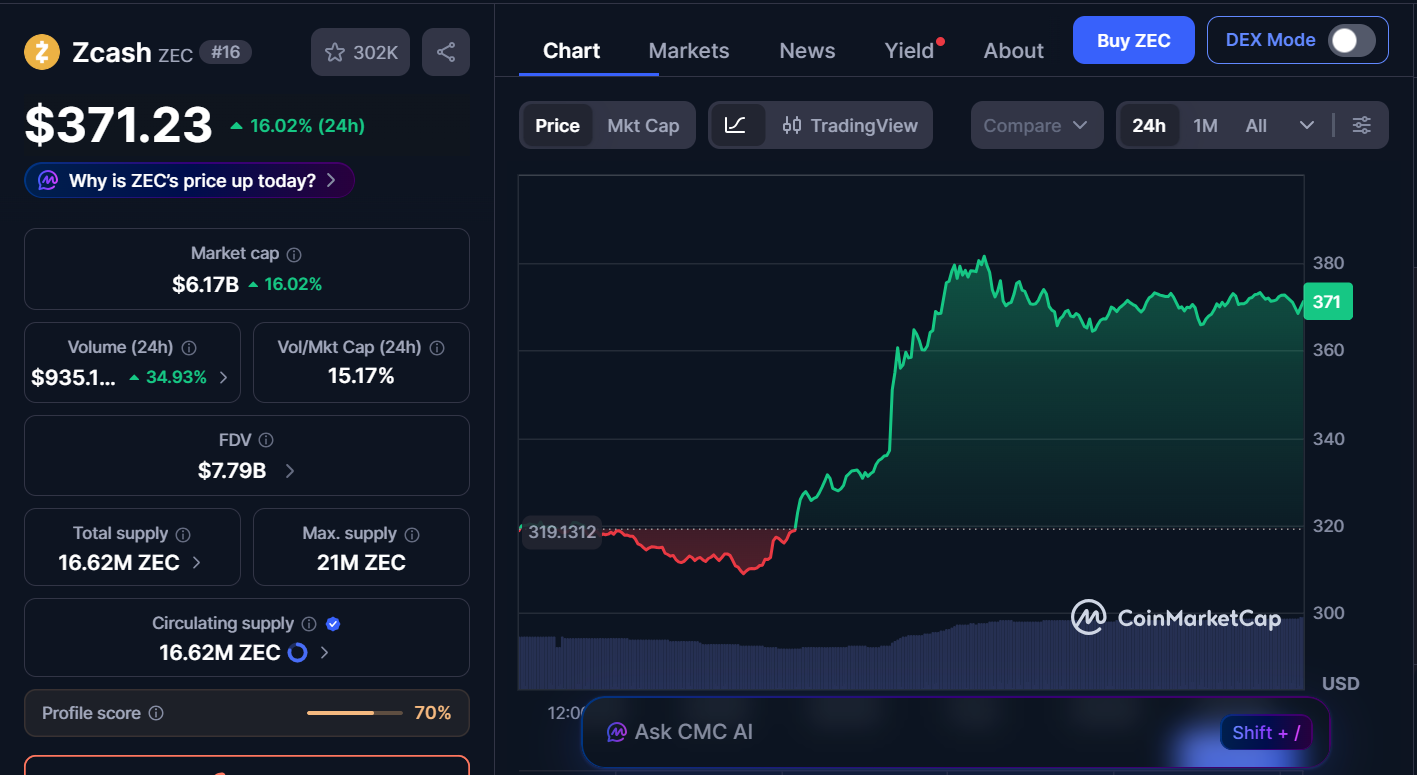1417x775 pixels.
Task: Click the refresh icon next to Circulating supply
Action: (x=296, y=652)
